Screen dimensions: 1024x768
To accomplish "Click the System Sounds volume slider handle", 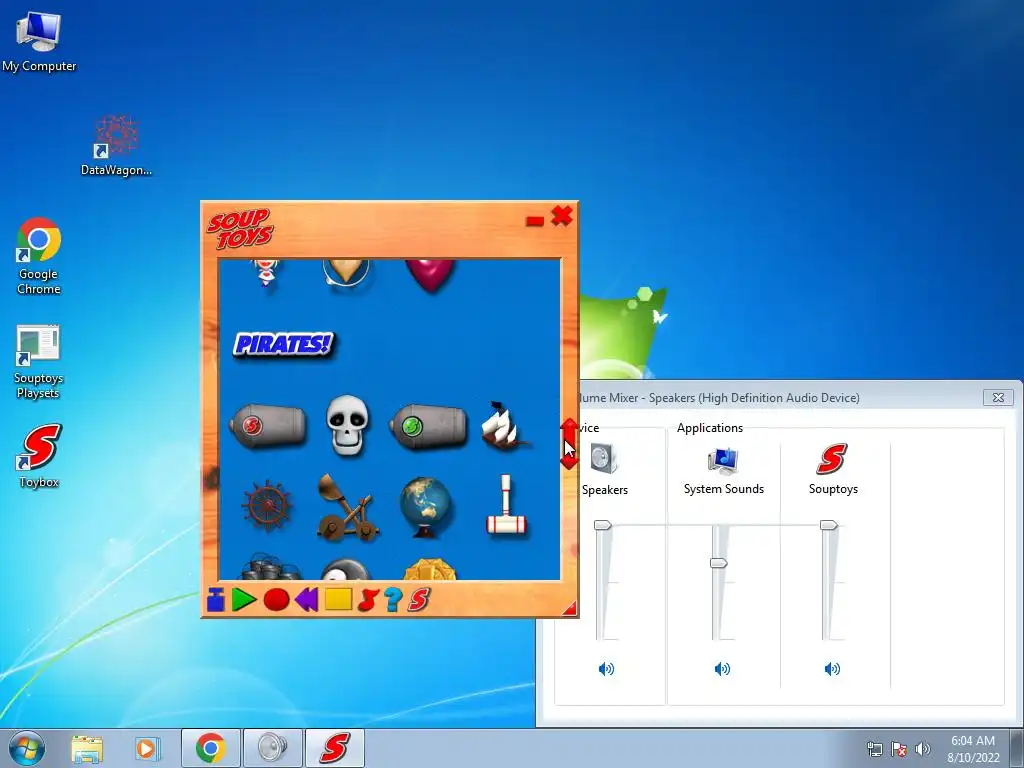I will coord(718,563).
